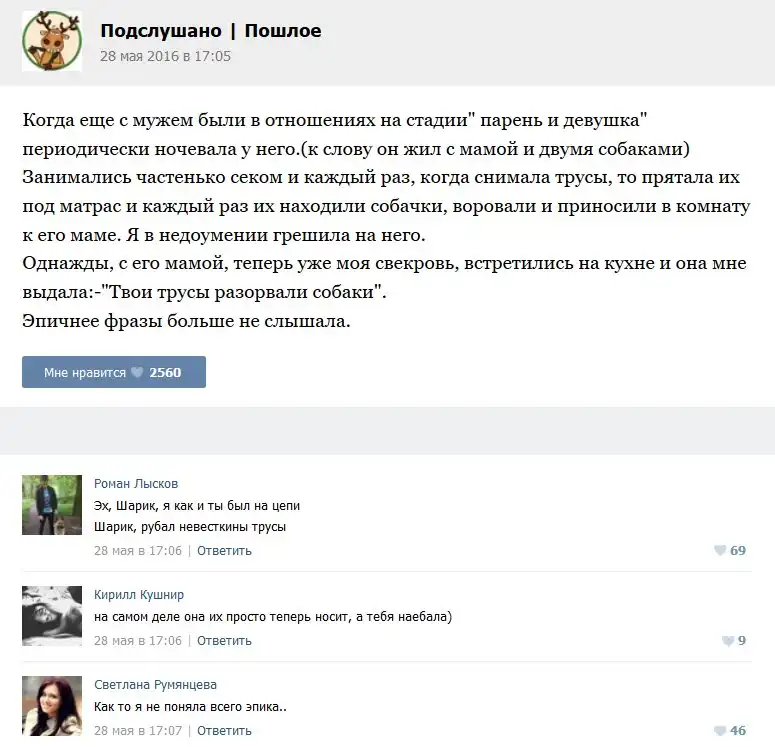The height and width of the screenshot is (747, 775).
Task: Click heart icon on Кирилл Кушнир's comment
Action: tap(728, 641)
